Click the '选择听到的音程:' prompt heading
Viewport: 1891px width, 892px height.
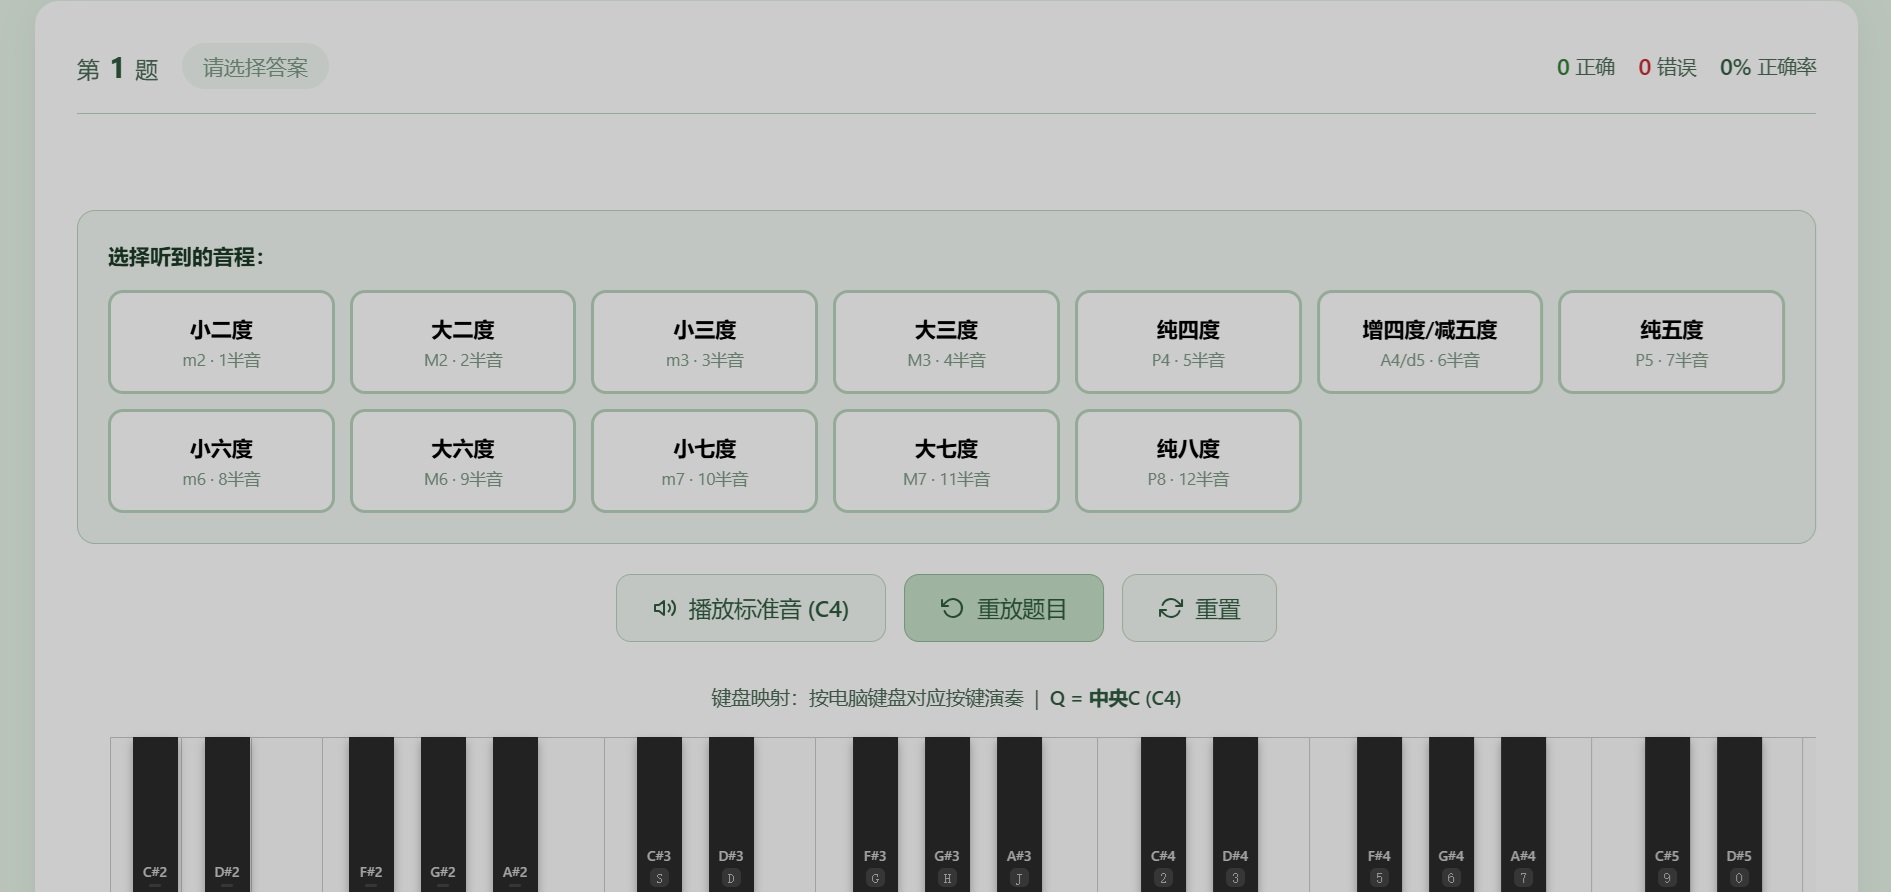(x=186, y=257)
